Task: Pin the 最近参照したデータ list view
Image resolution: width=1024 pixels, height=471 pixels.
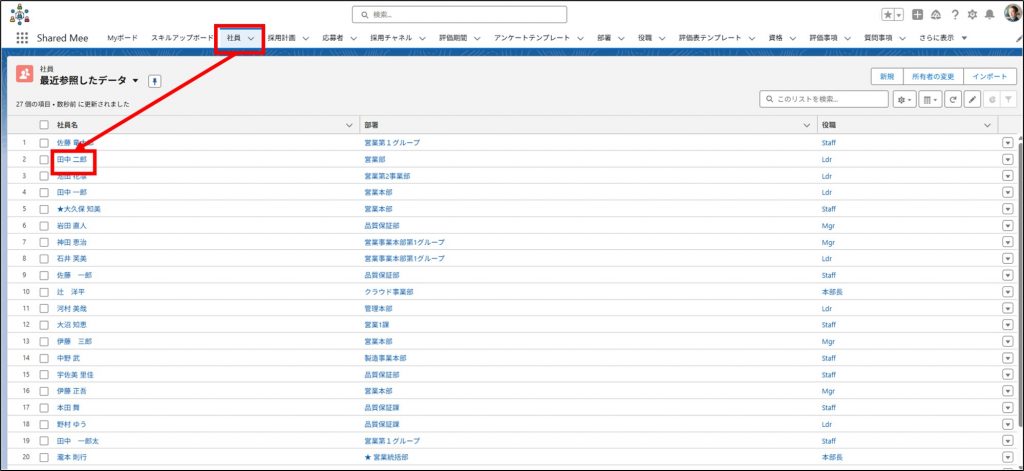Action: (x=154, y=81)
